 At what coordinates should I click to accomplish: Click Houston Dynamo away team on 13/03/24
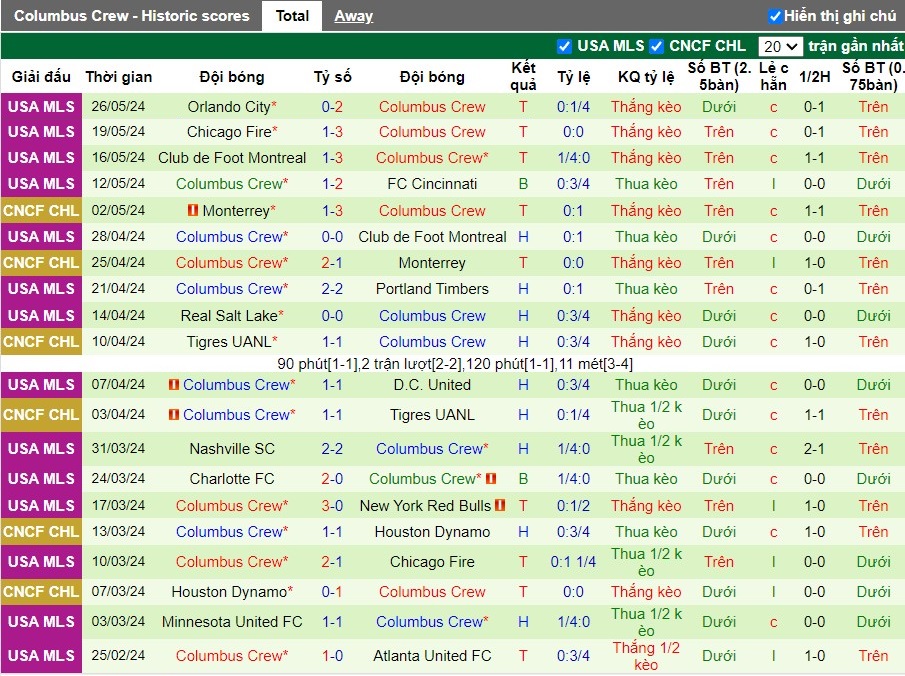click(x=432, y=532)
